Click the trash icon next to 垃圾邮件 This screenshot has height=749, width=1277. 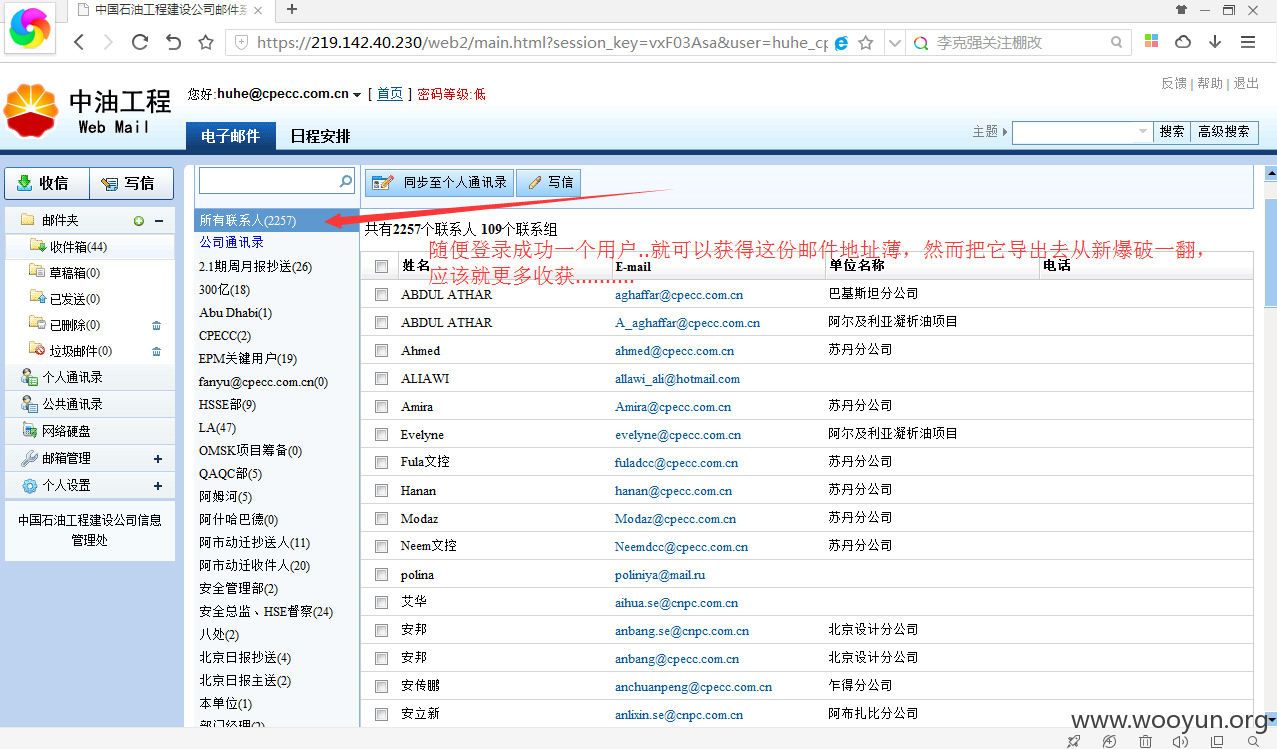156,351
